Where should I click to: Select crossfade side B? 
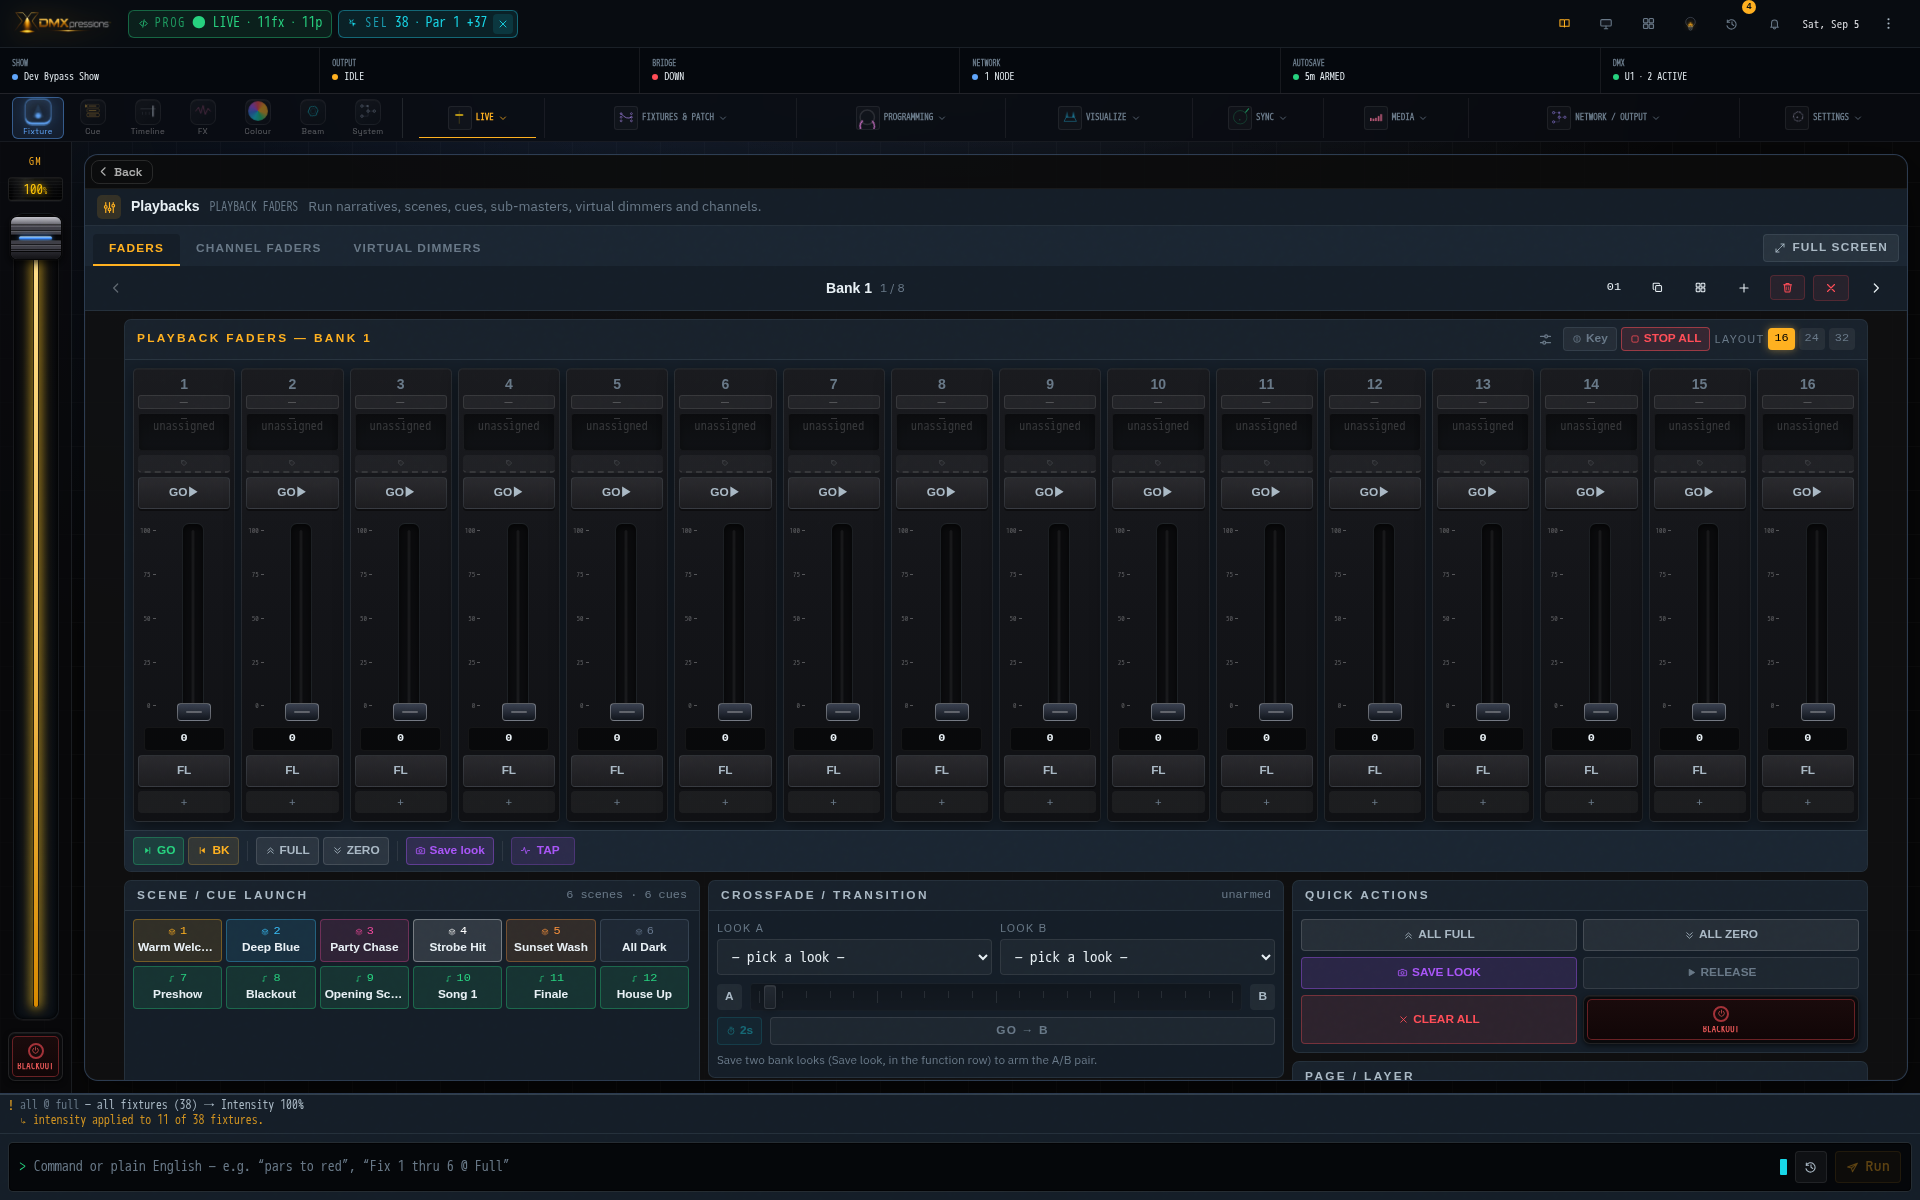[x=1262, y=997]
